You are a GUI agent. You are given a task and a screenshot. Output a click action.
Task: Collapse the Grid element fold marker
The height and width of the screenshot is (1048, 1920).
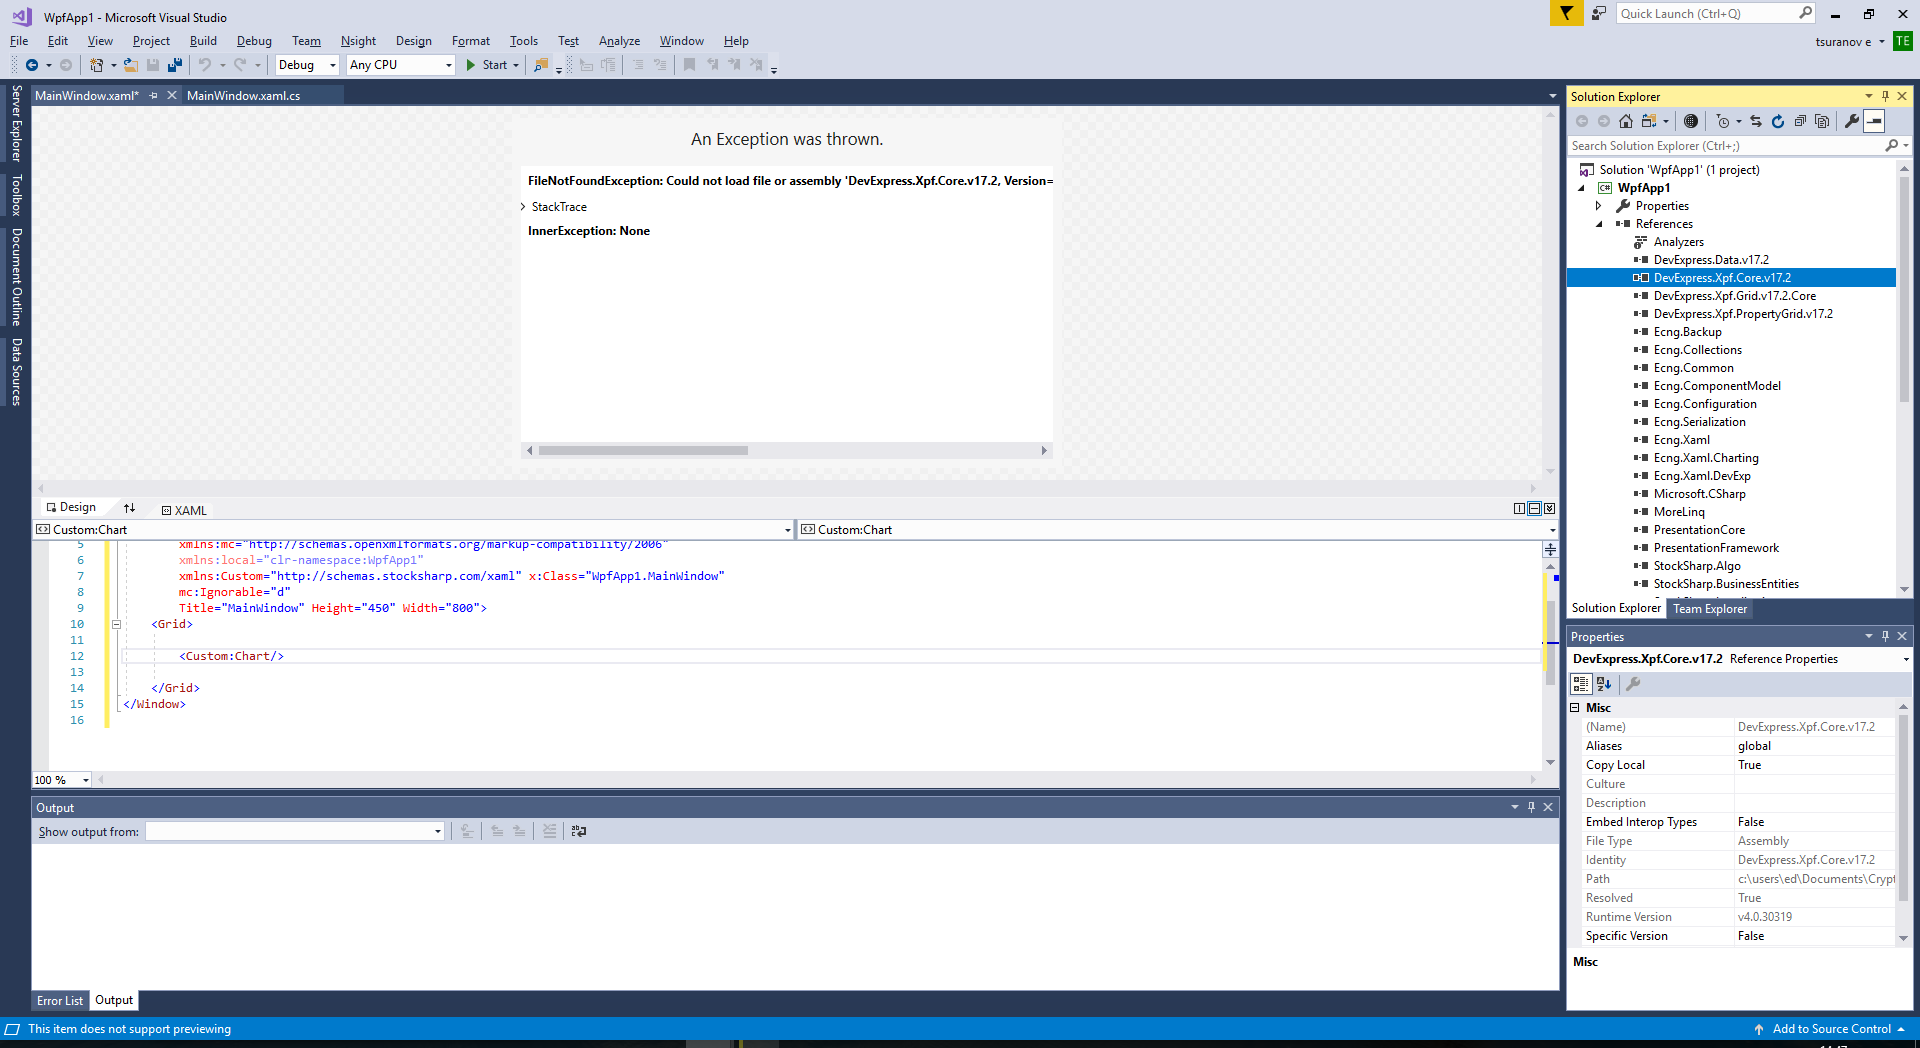(116, 624)
